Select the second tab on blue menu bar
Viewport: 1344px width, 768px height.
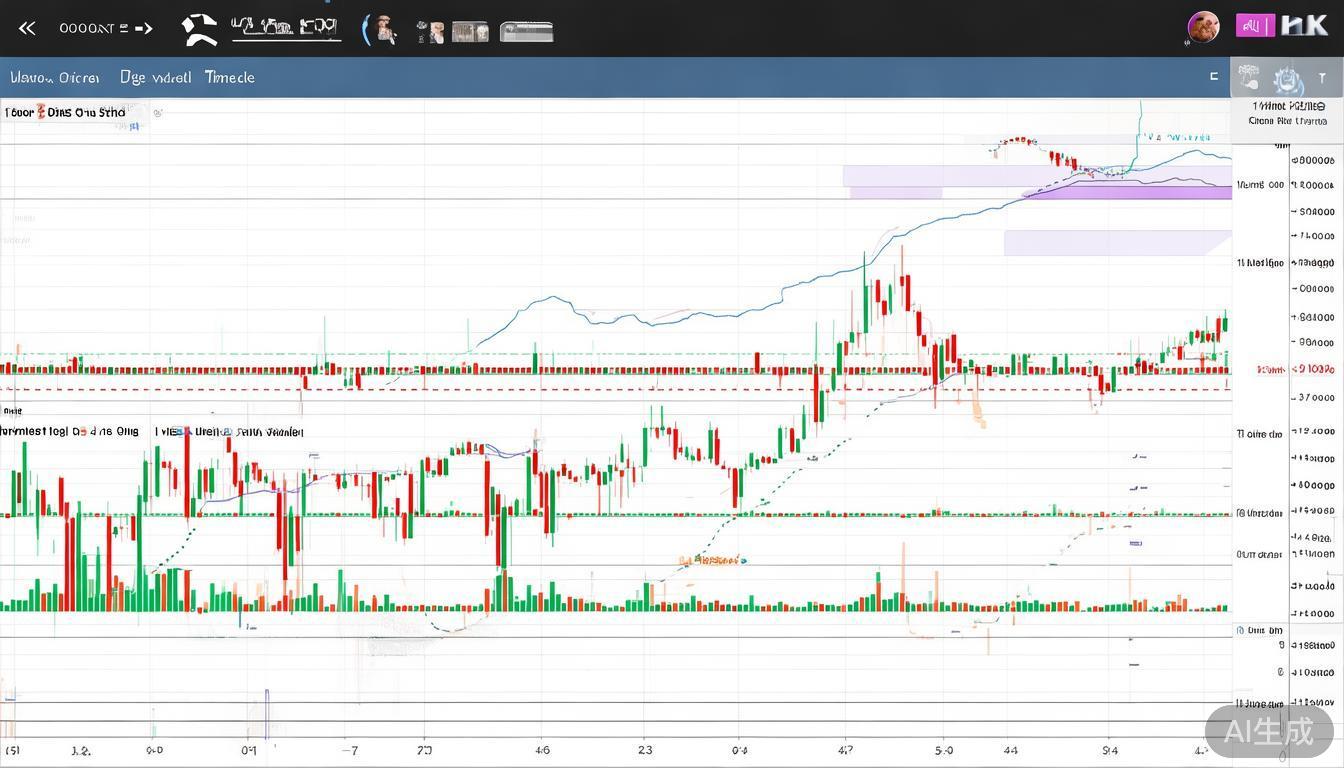point(155,77)
